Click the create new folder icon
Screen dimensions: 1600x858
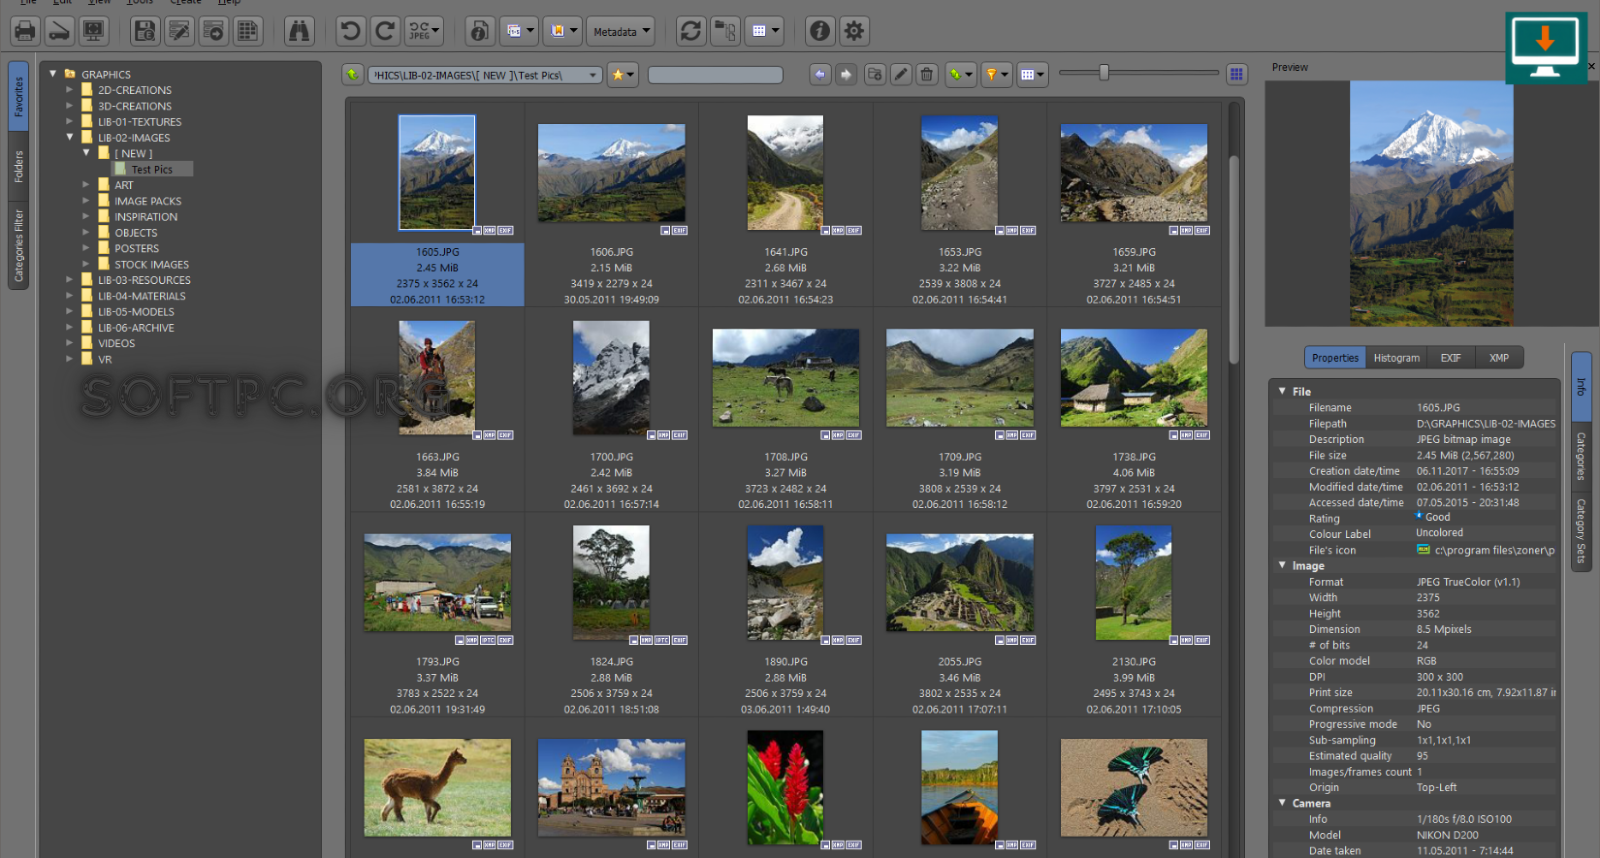(875, 75)
